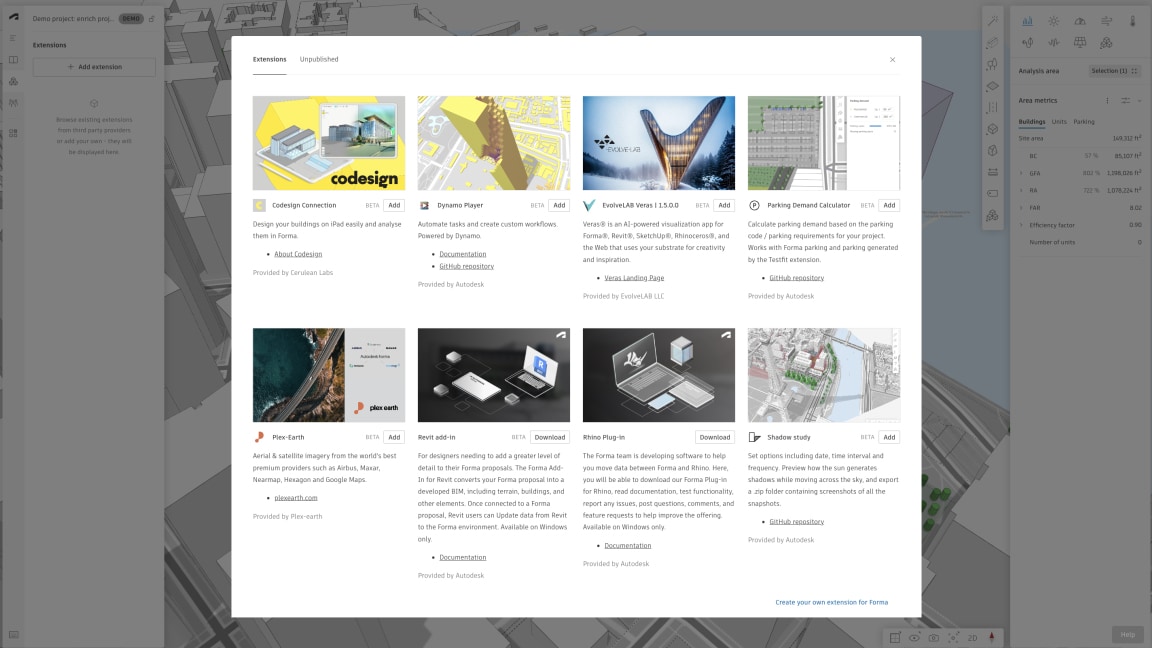Expand the Efficiency factor row
This screenshot has height=648, width=1152.
coord(1022,225)
